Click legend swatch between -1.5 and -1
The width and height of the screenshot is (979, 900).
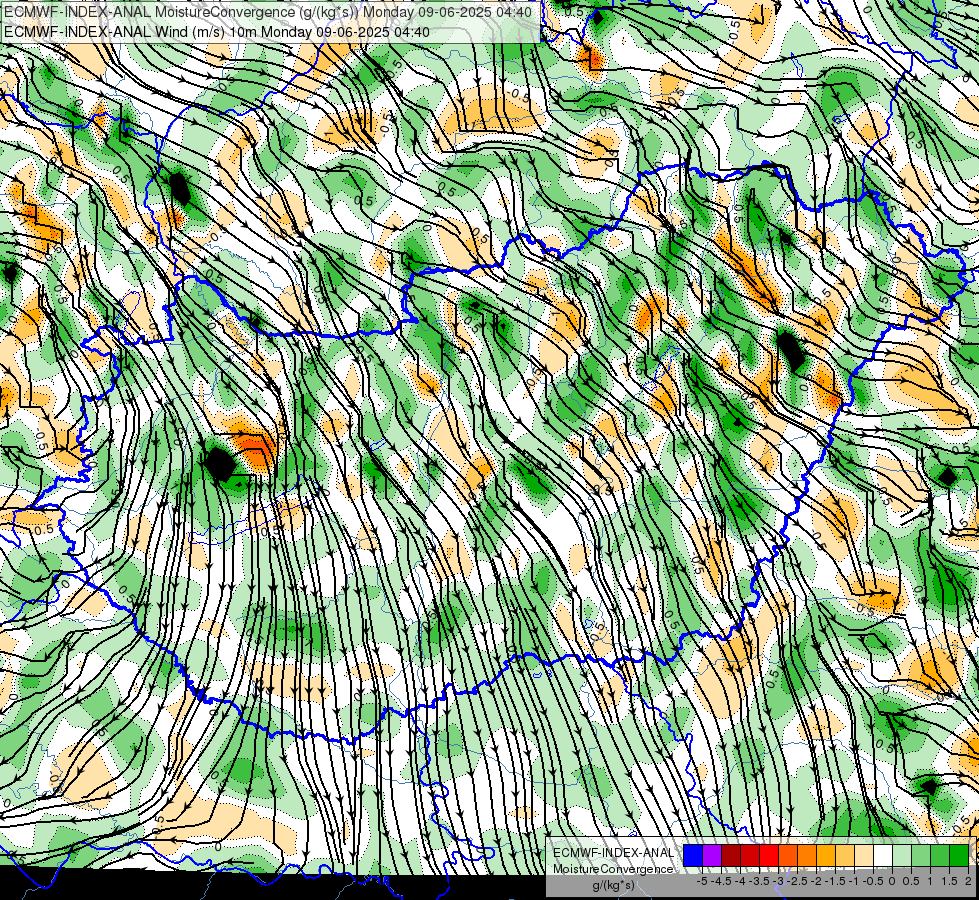[845, 855]
